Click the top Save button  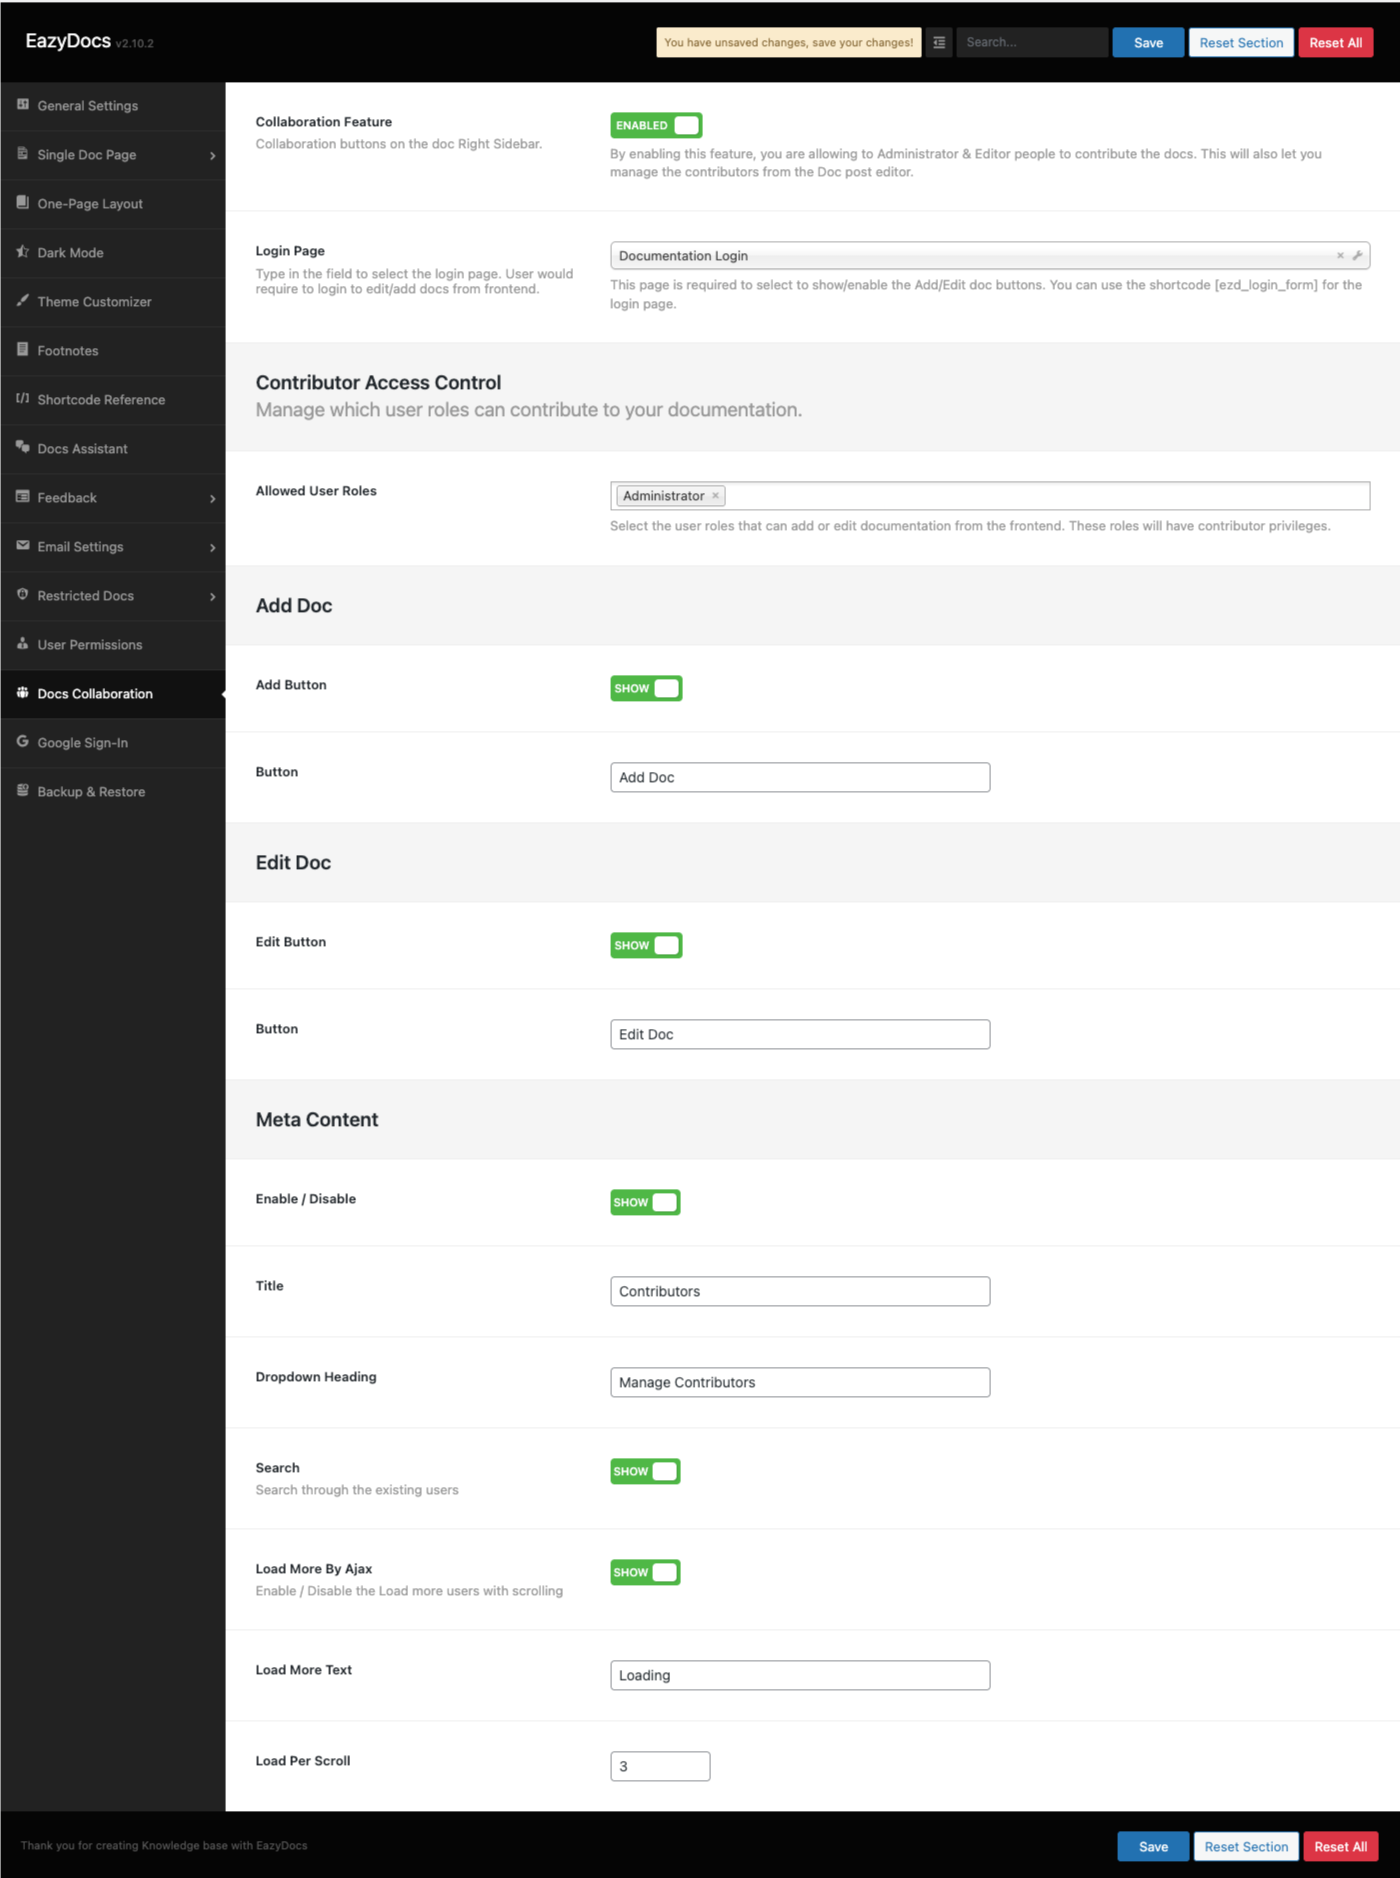1147,43
